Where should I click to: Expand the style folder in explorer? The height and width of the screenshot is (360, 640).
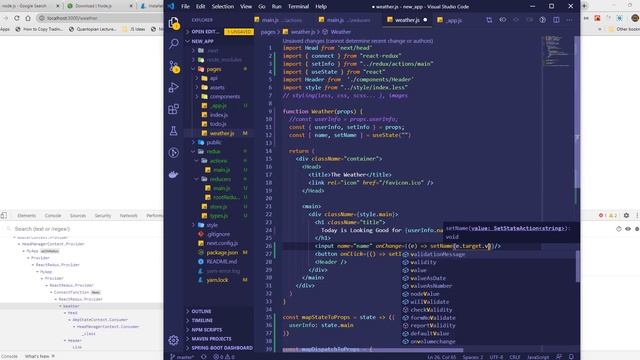(212, 225)
